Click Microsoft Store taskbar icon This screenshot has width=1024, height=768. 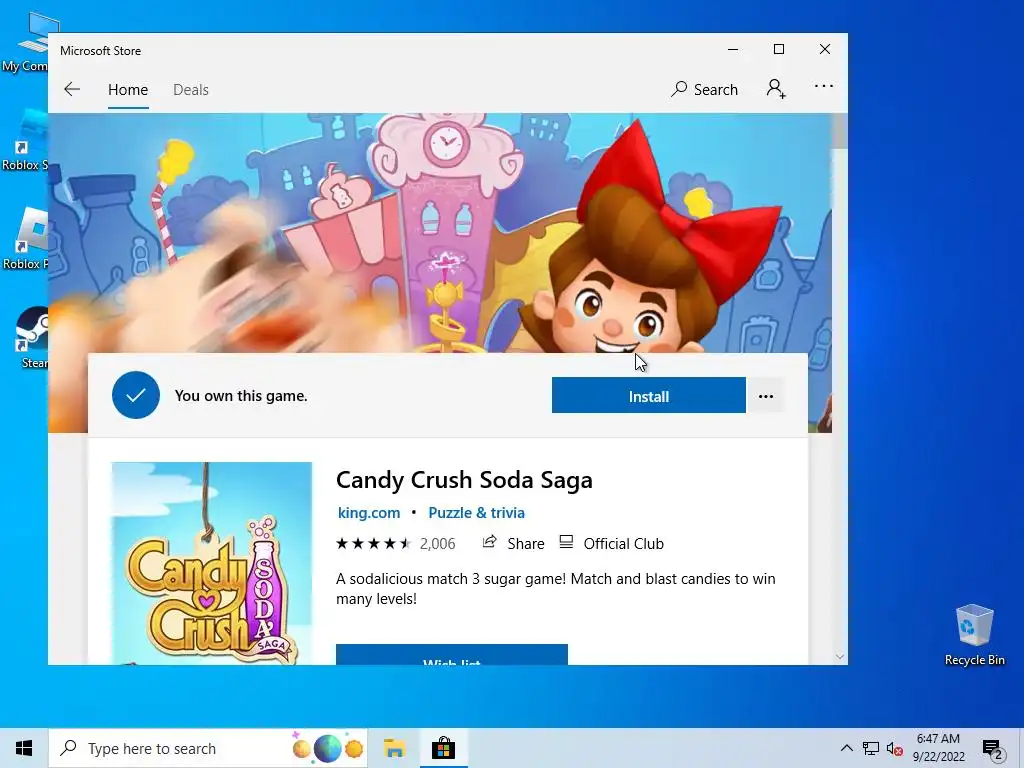443,748
